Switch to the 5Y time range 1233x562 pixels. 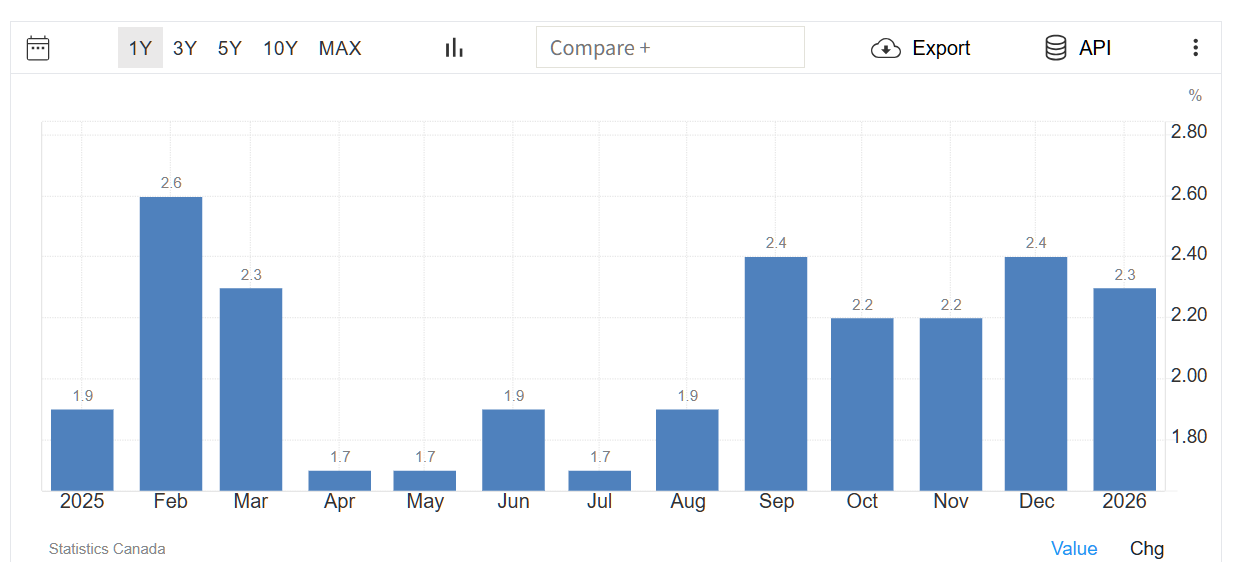(230, 48)
